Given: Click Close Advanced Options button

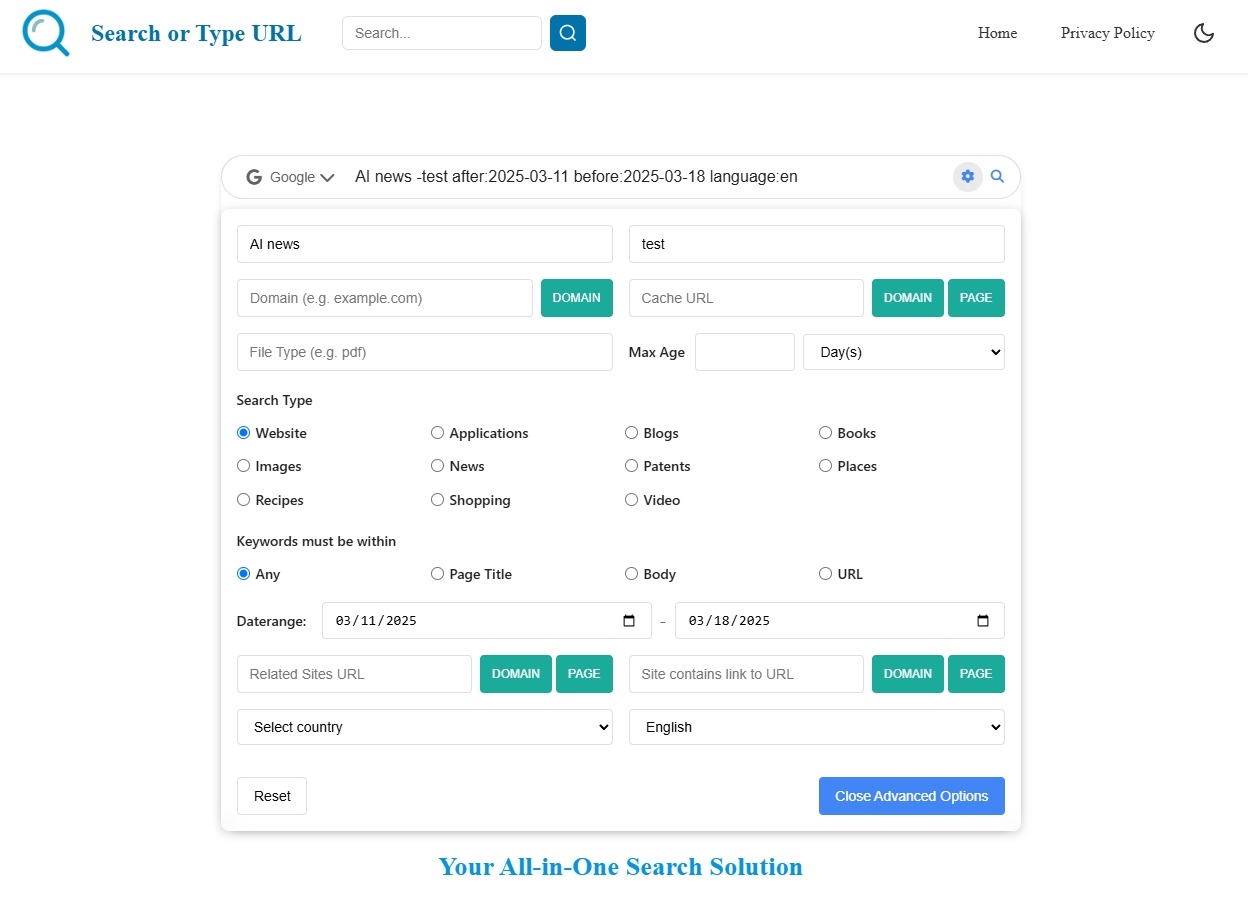Looking at the screenshot, I should click(x=911, y=796).
